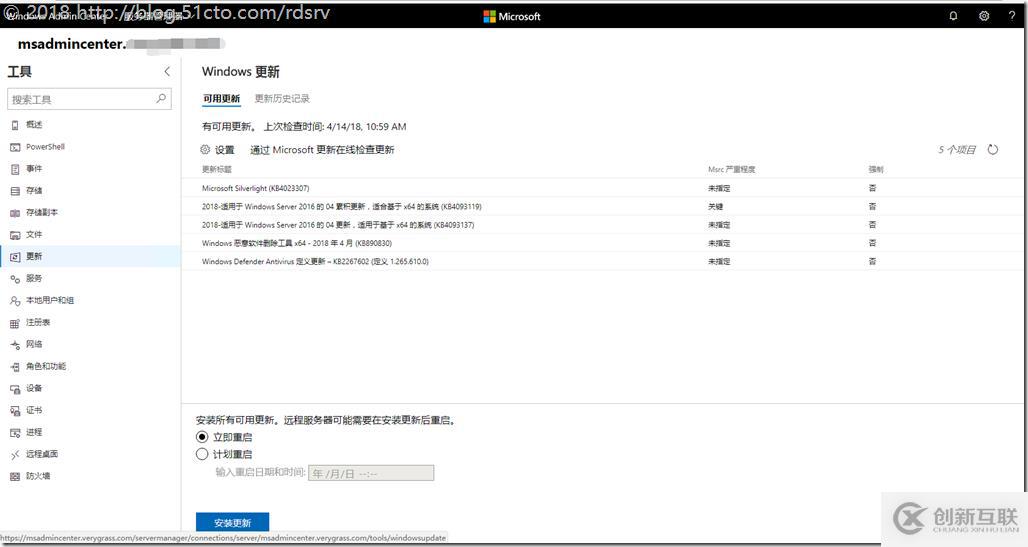Click the 关键 severity cell
This screenshot has height=547, width=1028.
(x=715, y=207)
